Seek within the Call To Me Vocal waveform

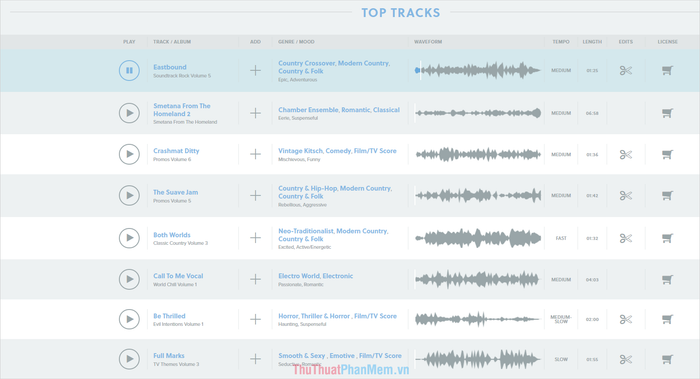(478, 279)
